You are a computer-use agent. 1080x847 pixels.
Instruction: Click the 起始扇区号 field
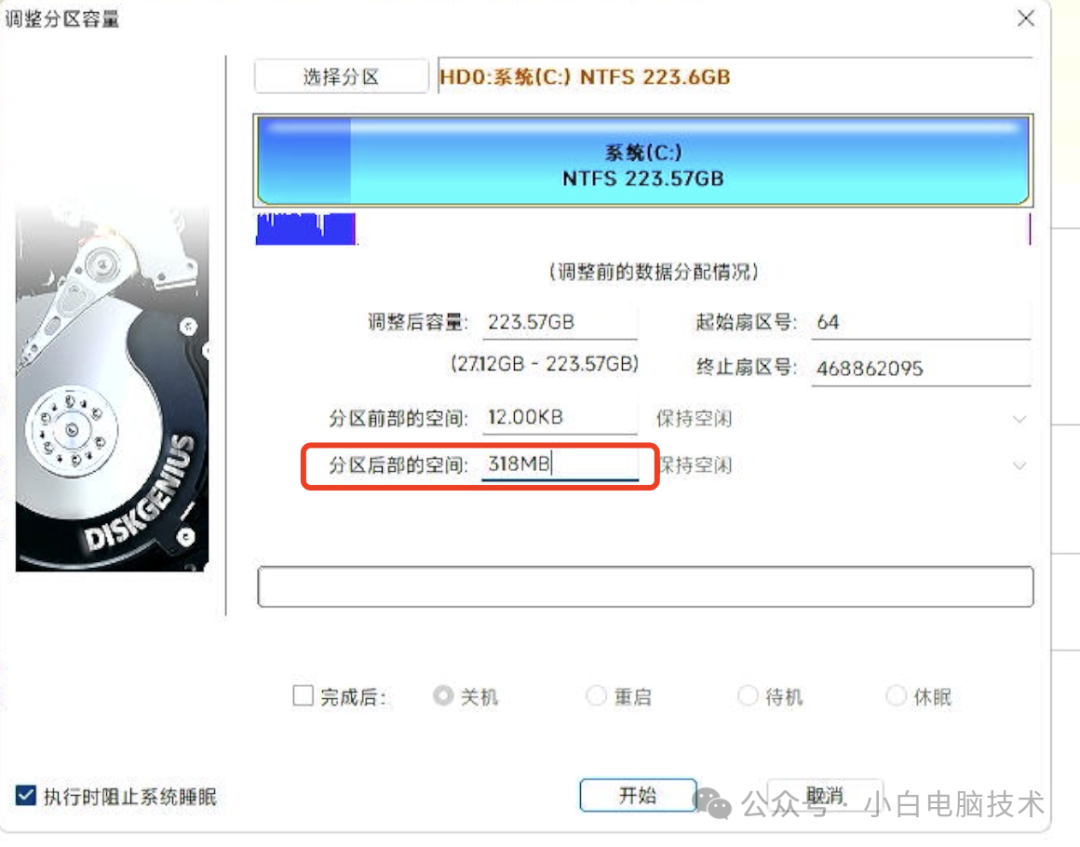pos(921,322)
